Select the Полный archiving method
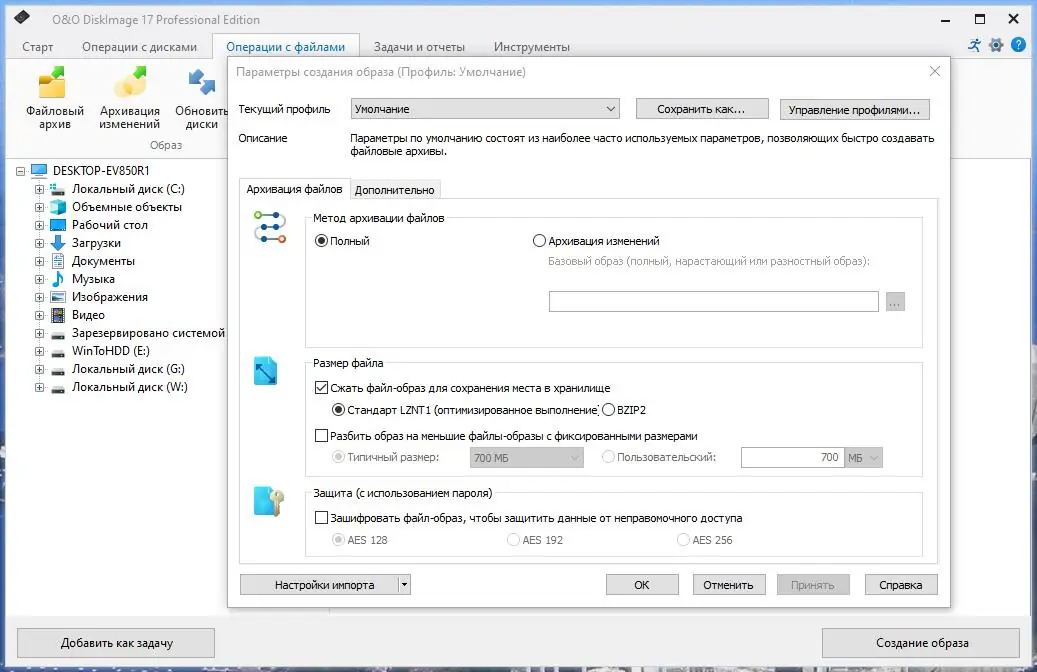Image resolution: width=1037 pixels, height=672 pixels. point(321,241)
